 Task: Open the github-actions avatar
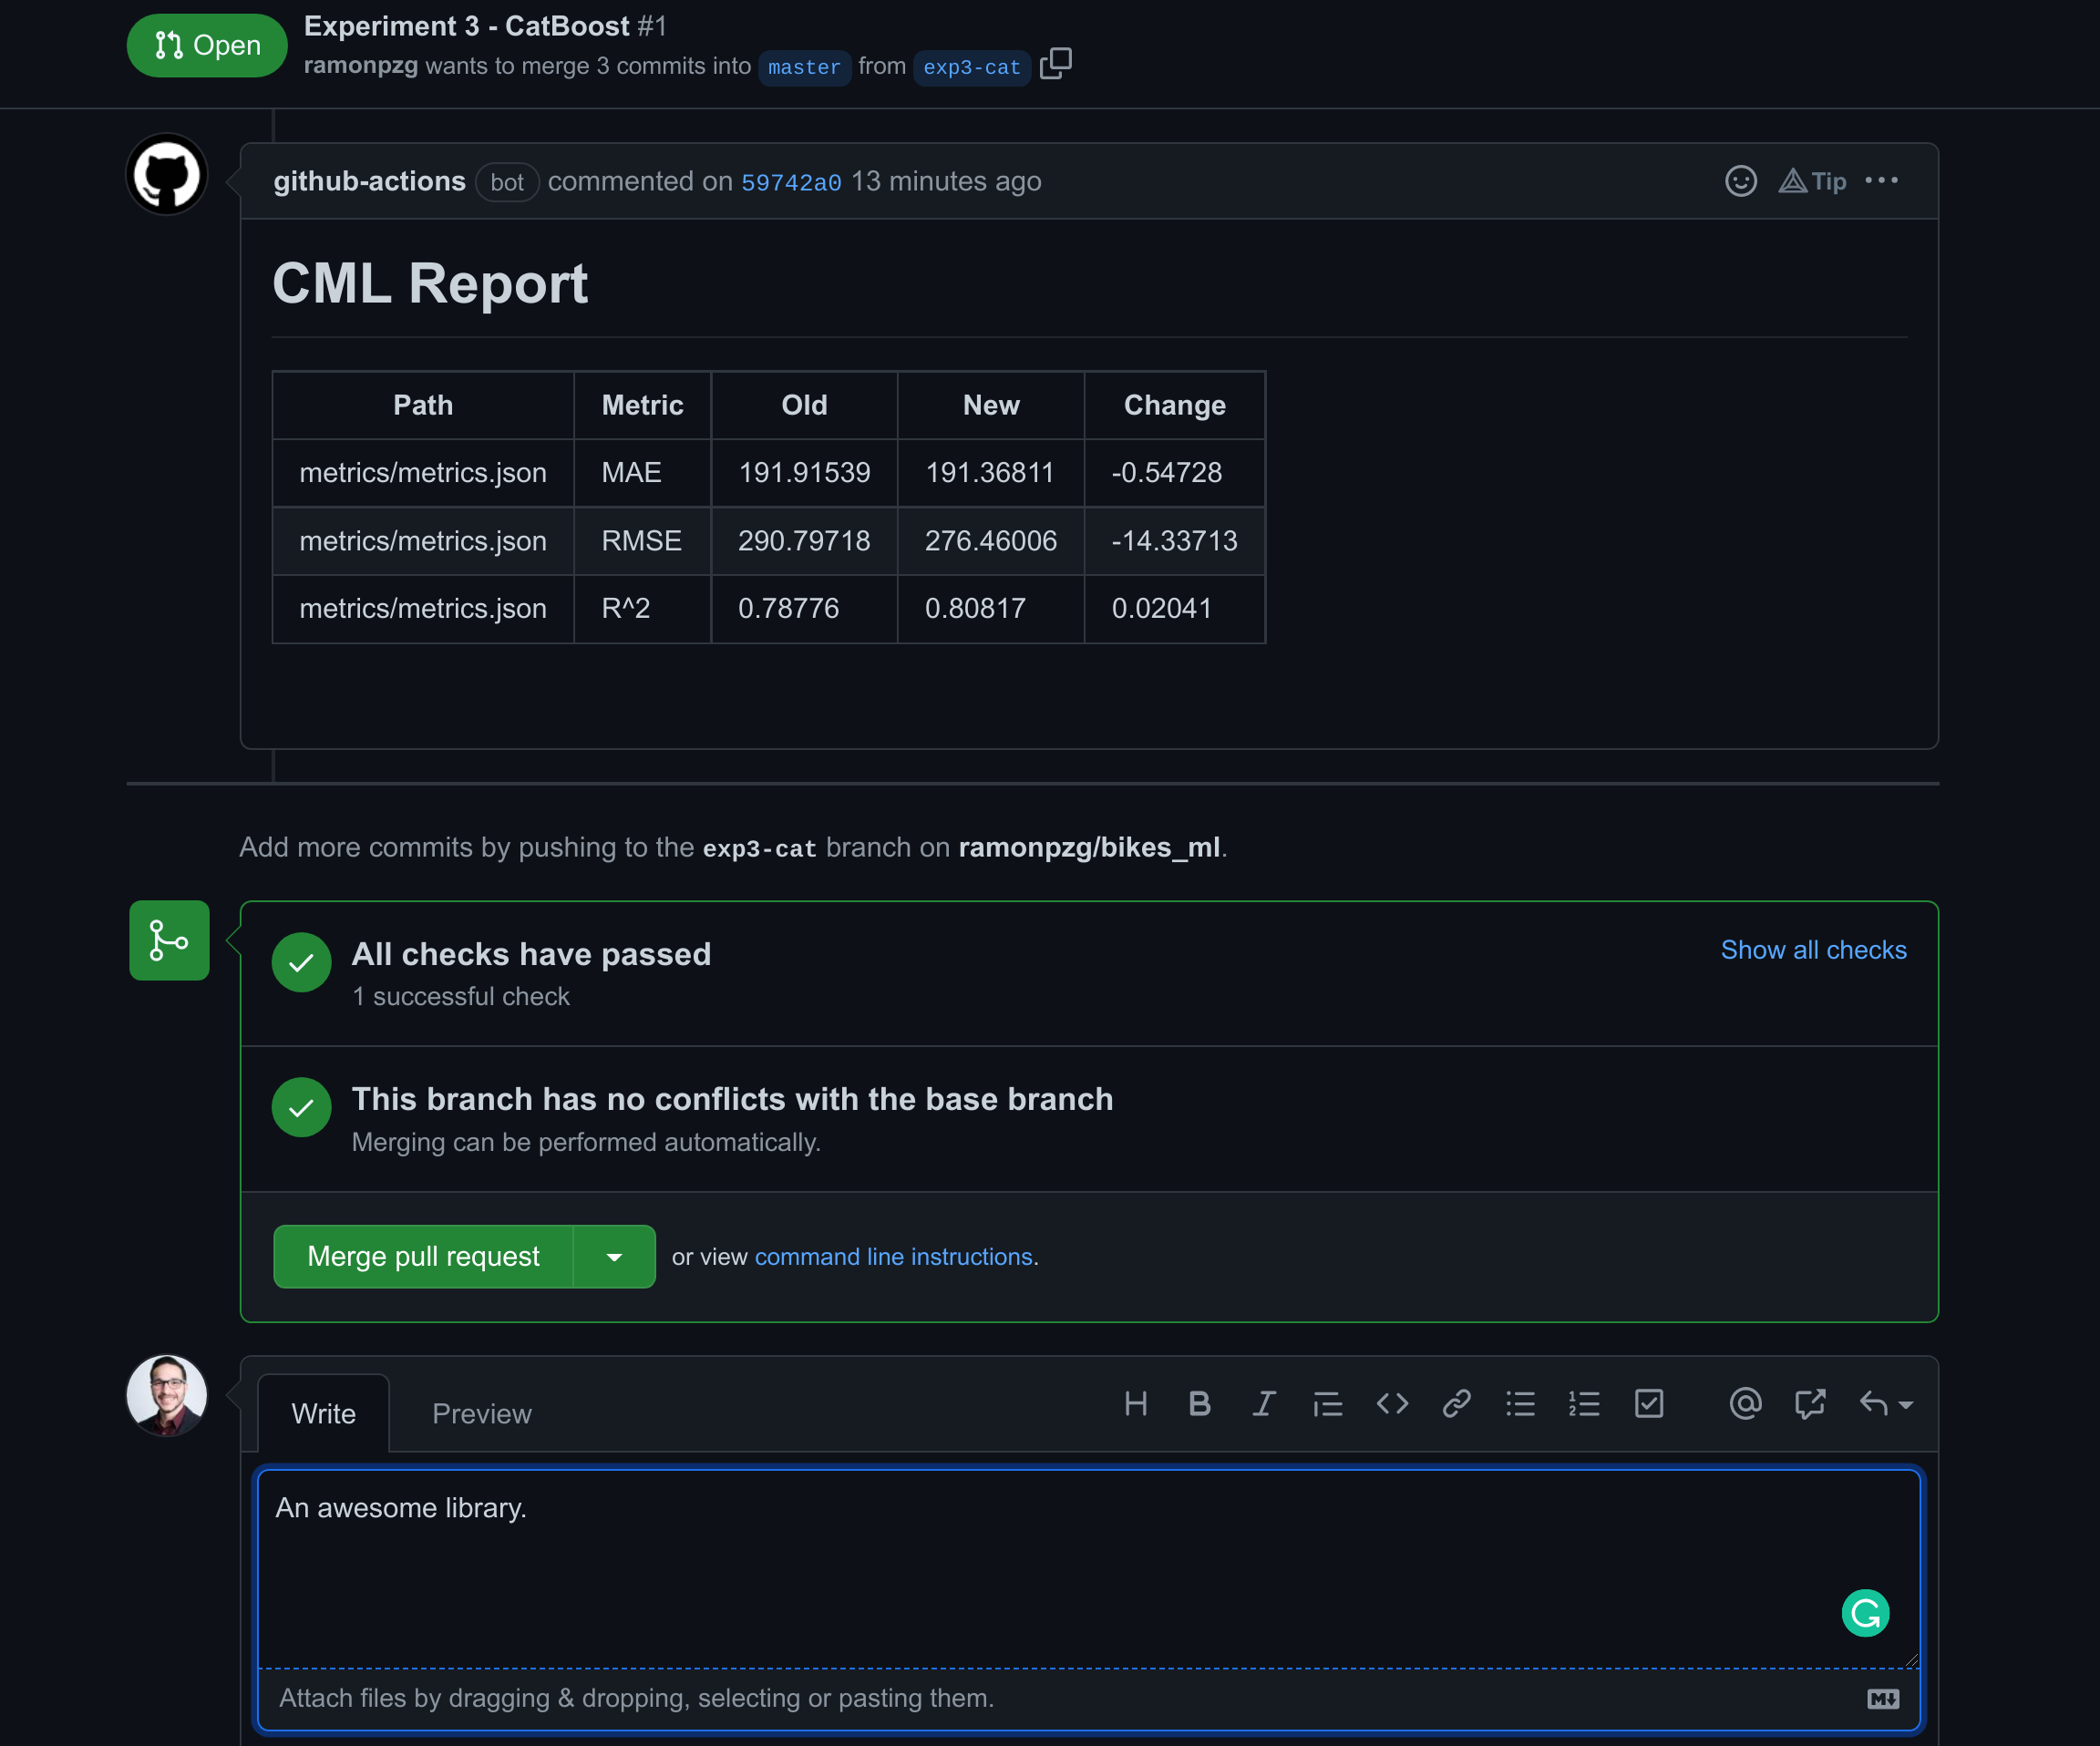click(167, 175)
